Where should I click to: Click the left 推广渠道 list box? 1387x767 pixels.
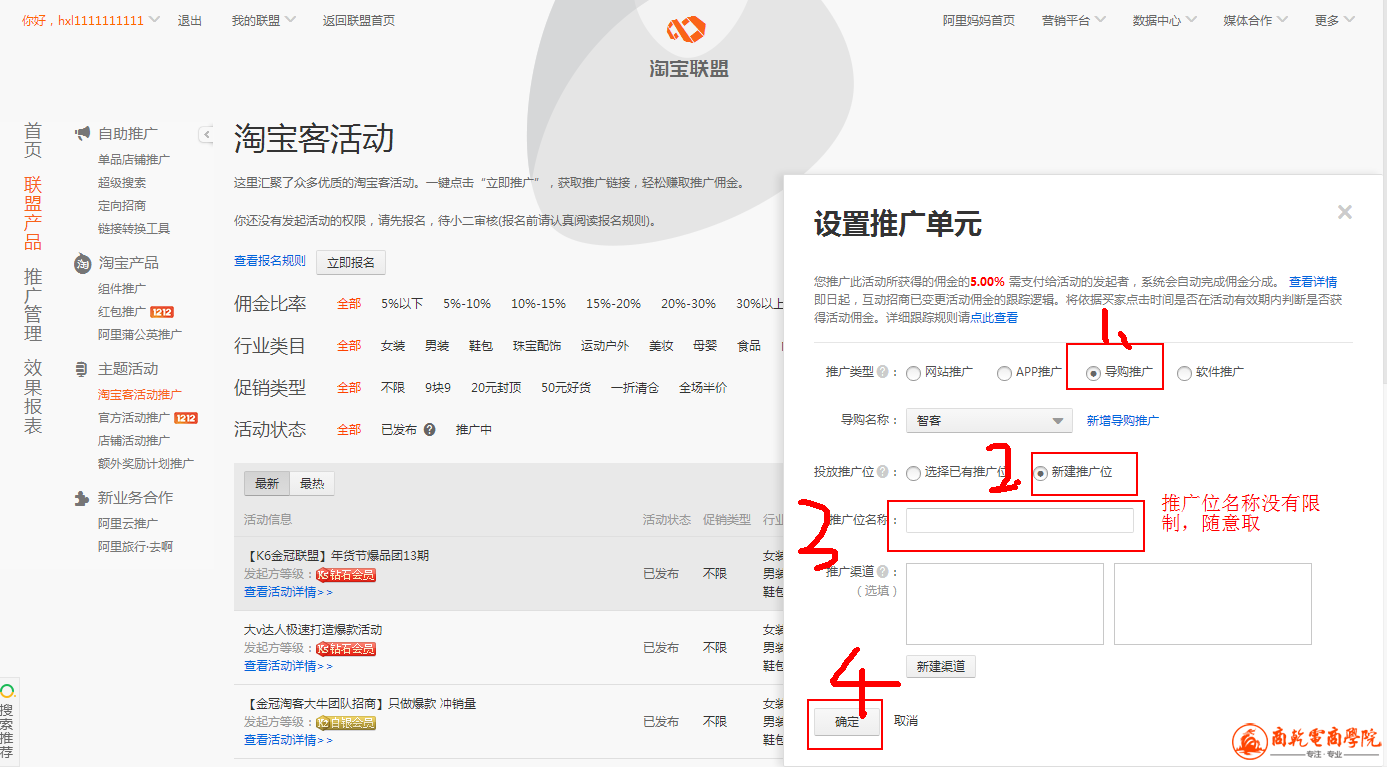(1005, 604)
